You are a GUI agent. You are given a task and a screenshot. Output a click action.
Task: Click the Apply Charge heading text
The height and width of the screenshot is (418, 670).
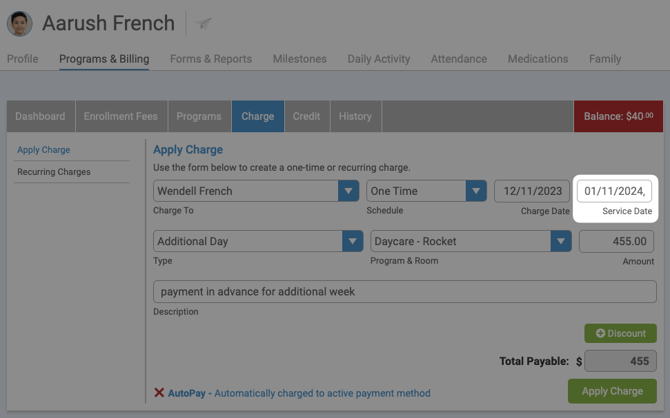click(x=188, y=150)
